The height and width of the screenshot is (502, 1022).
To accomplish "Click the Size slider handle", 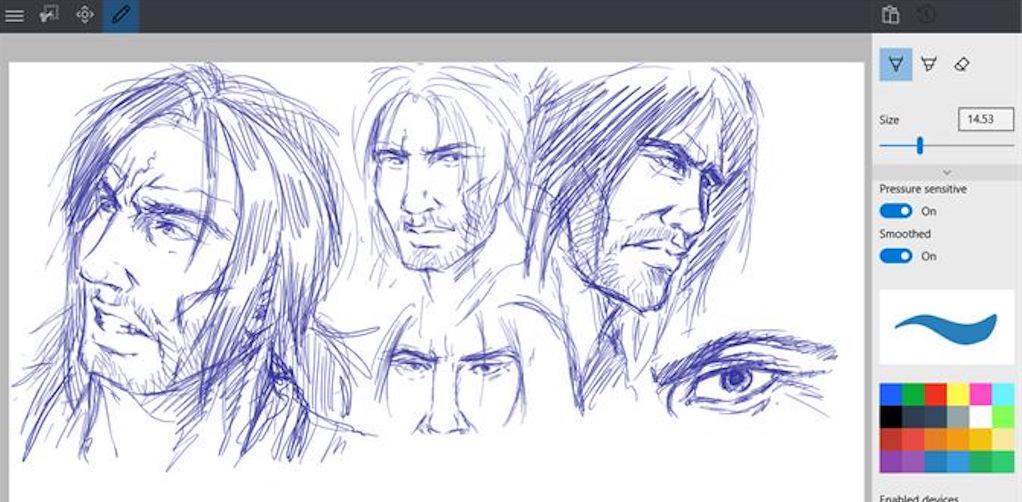I will pyautogui.click(x=919, y=146).
